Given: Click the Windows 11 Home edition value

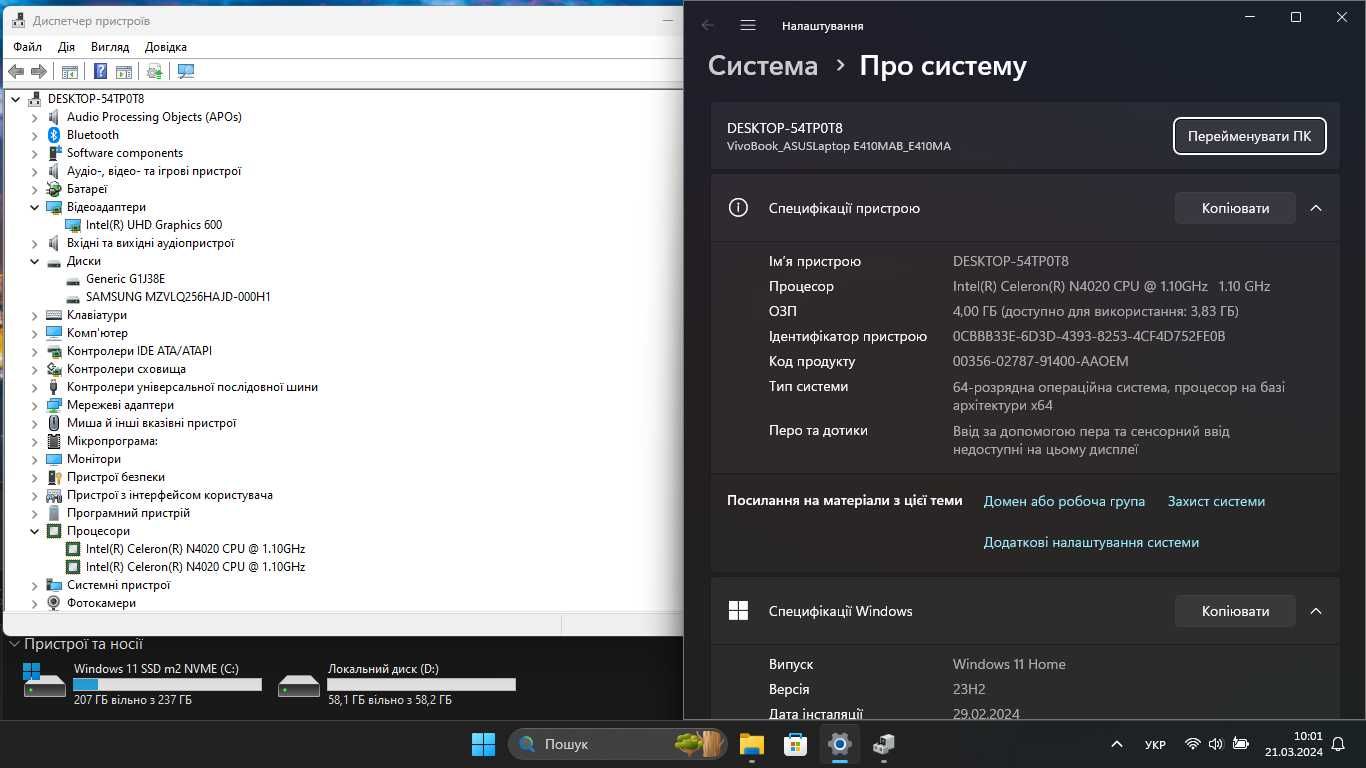Looking at the screenshot, I should pos(1009,664).
